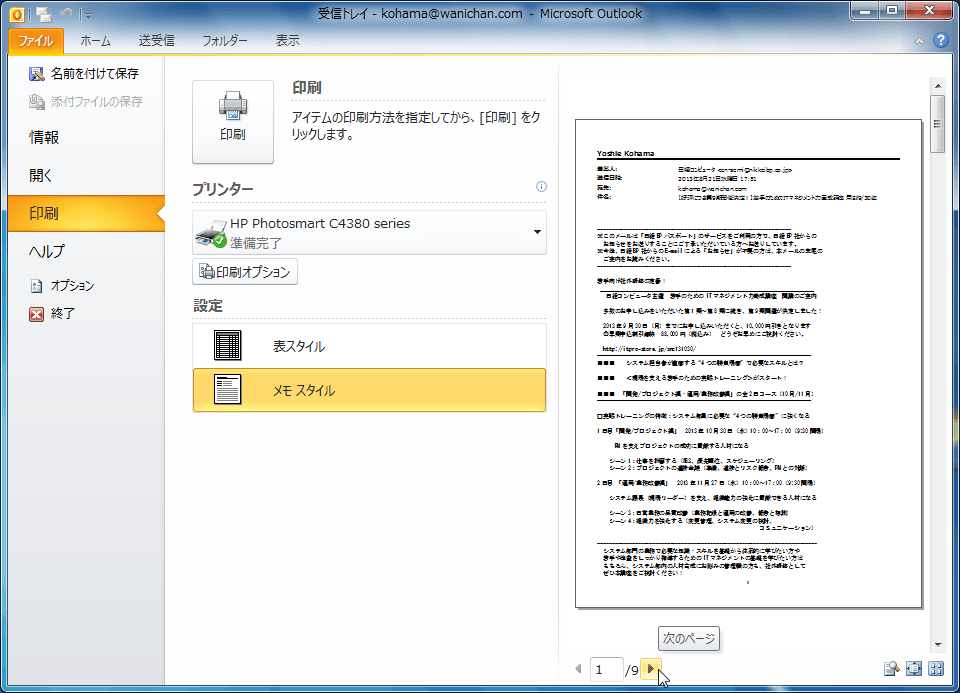
Task: Click the red Exit X icon
Action: 37,314
